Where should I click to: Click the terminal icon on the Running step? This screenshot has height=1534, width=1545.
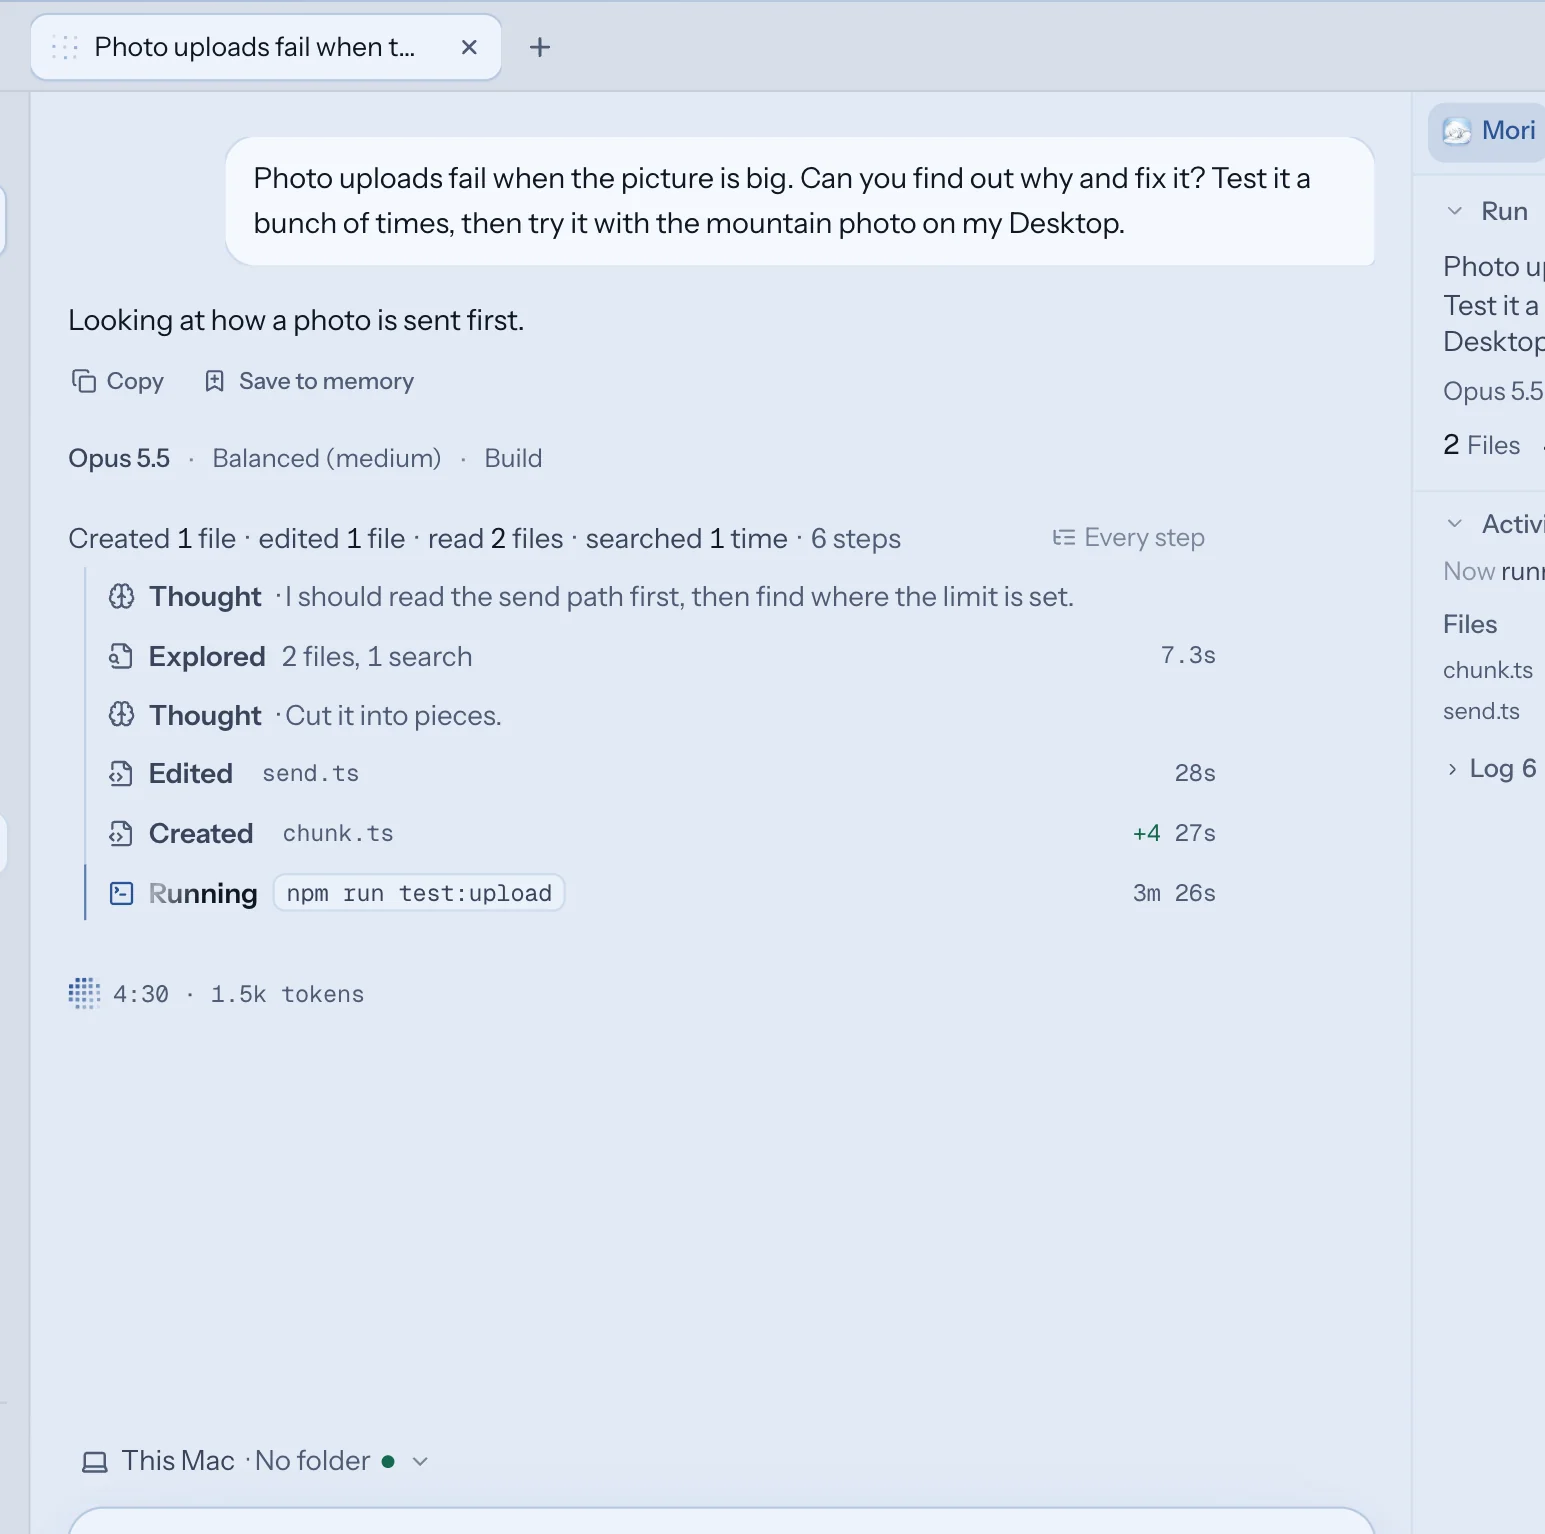tap(121, 893)
